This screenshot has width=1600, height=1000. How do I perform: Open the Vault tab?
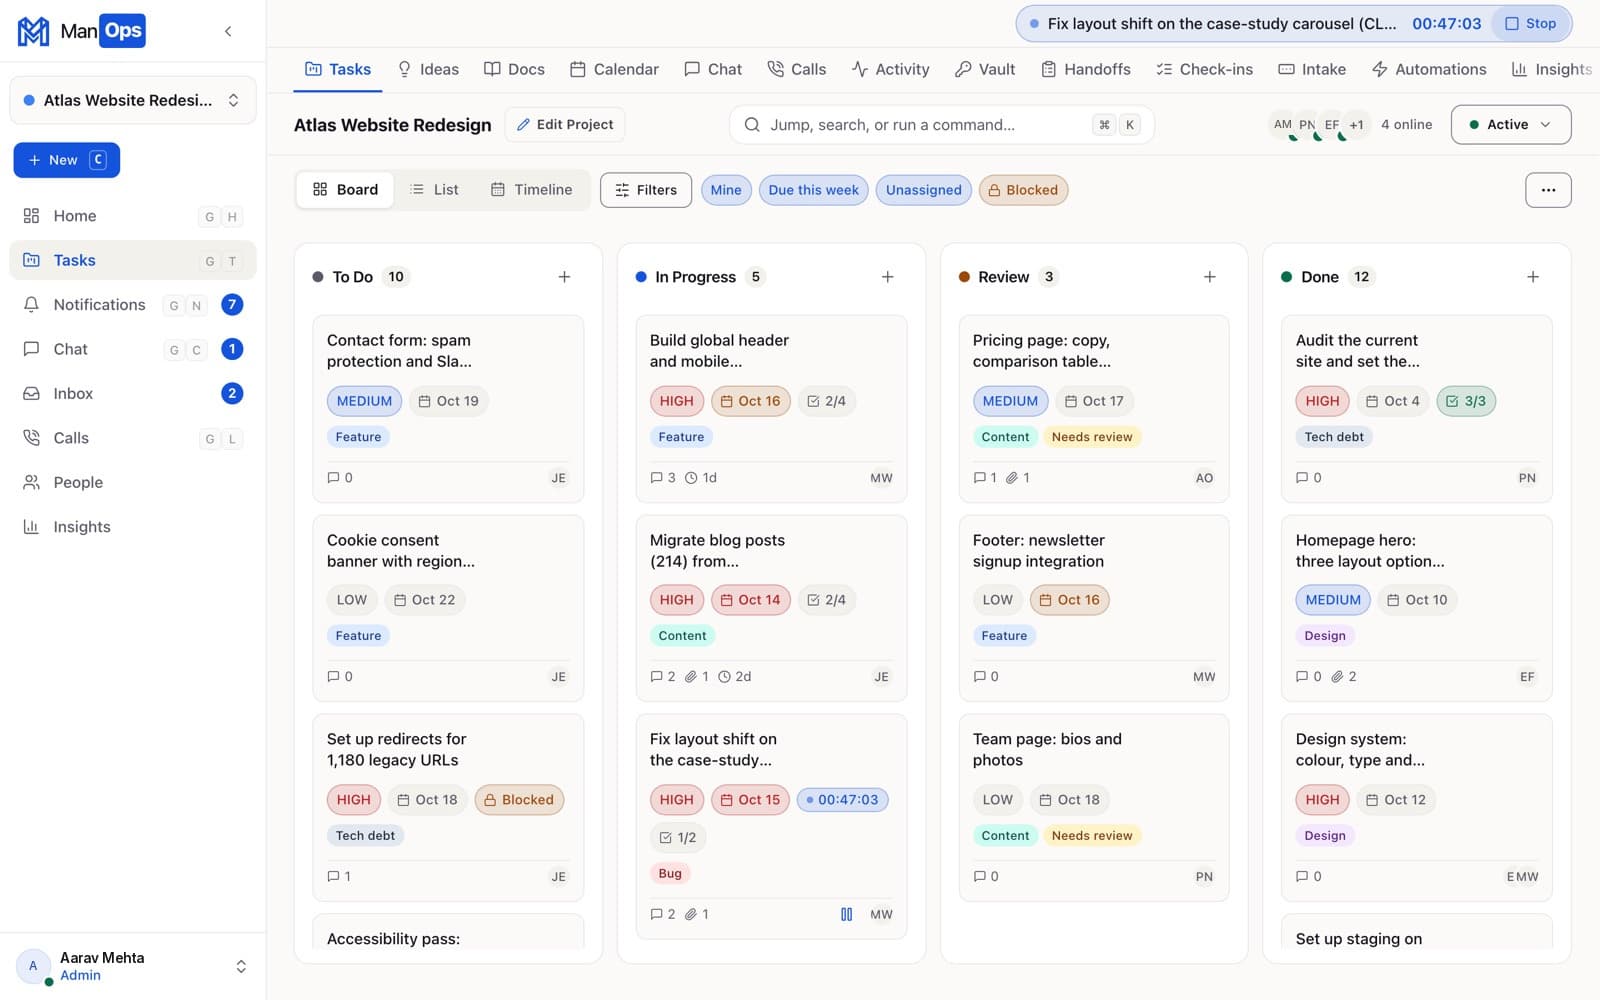(985, 69)
